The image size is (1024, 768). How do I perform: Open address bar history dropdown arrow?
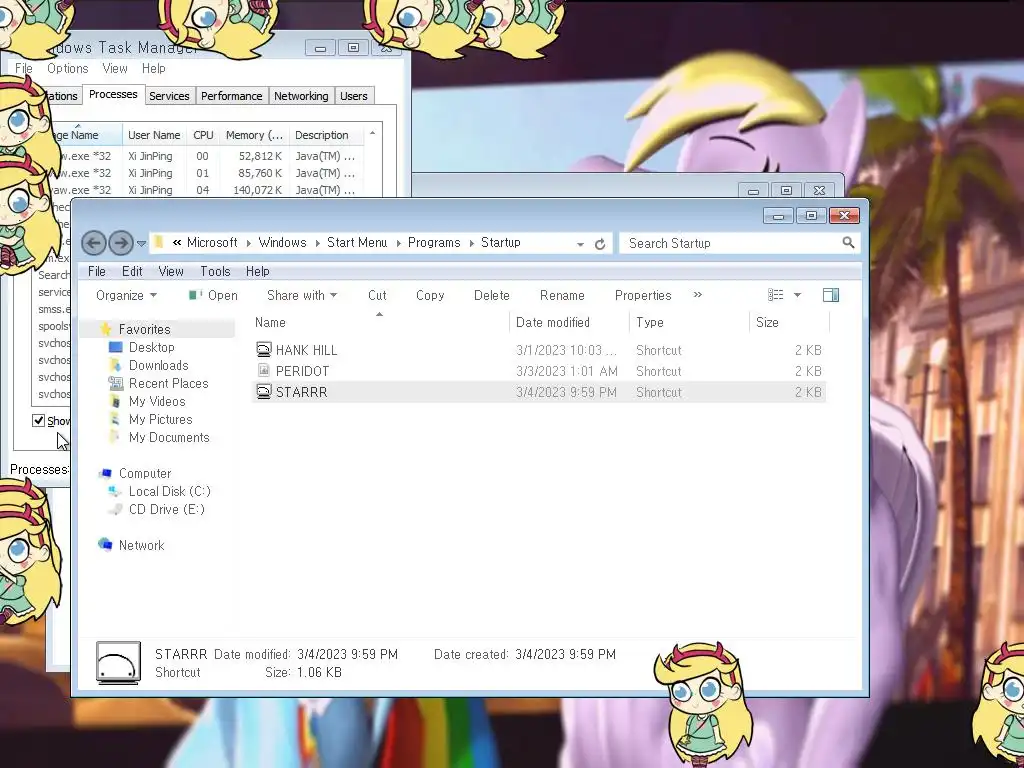[580, 244]
